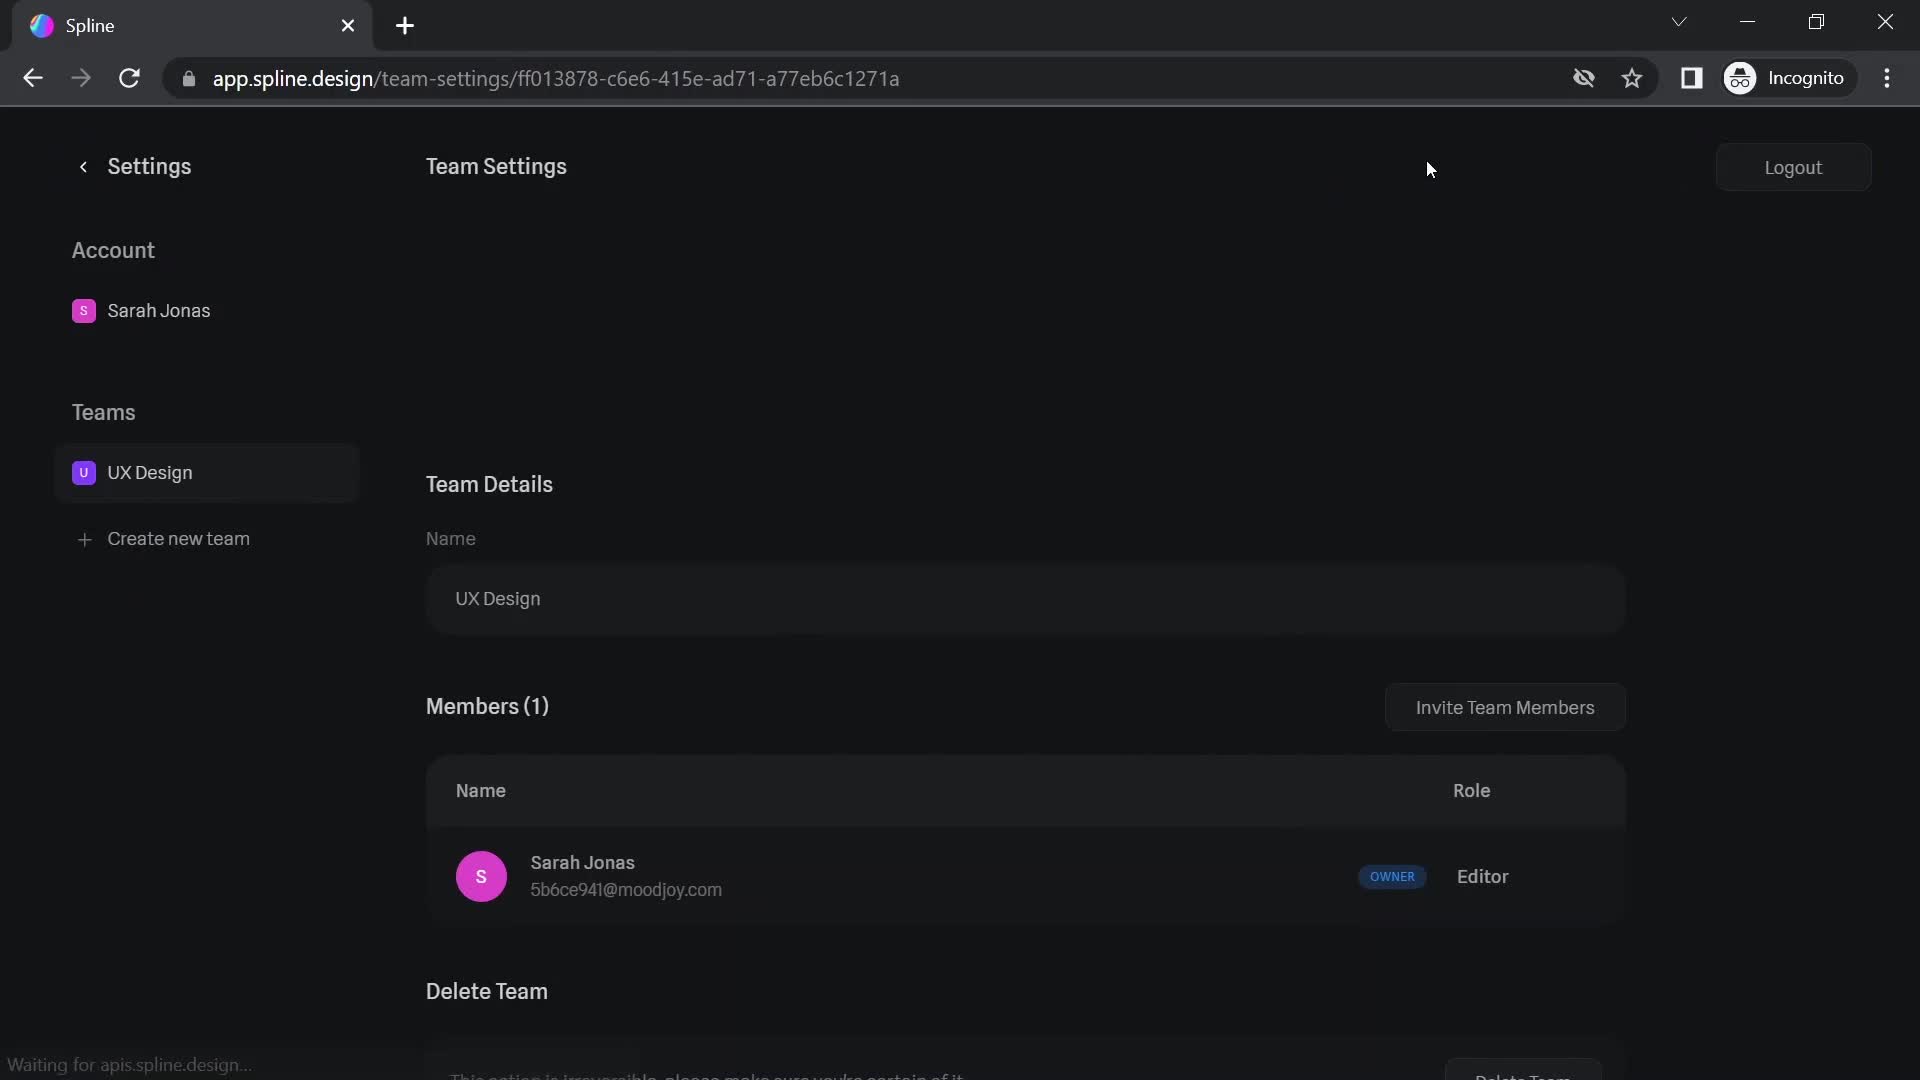Click the Spline app icon in tab

point(41,25)
